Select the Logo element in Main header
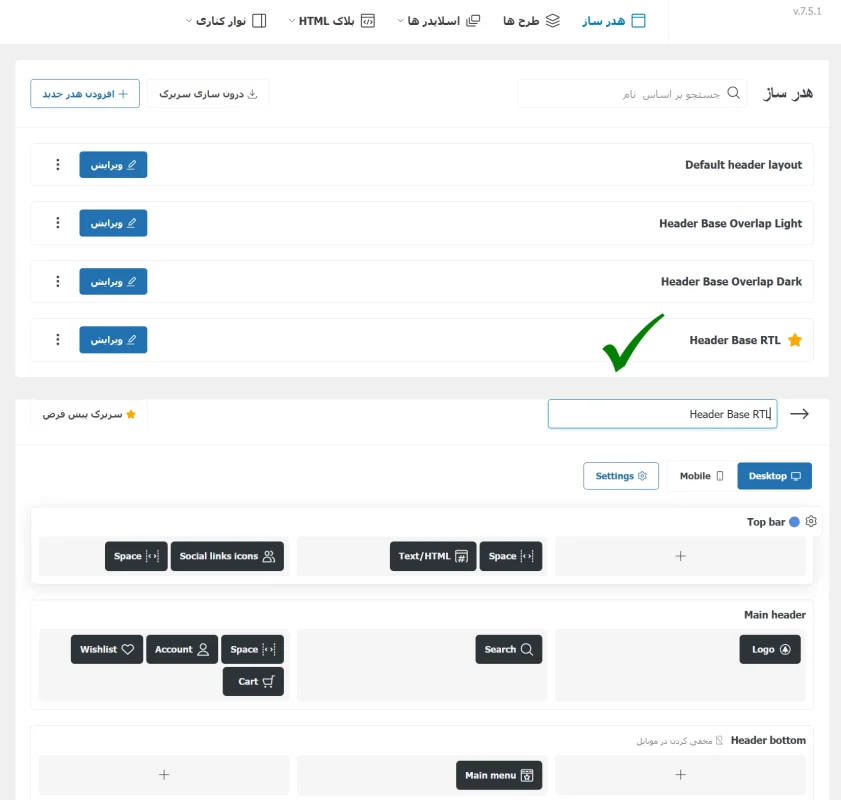Viewport: 841px width, 800px height. (x=770, y=649)
